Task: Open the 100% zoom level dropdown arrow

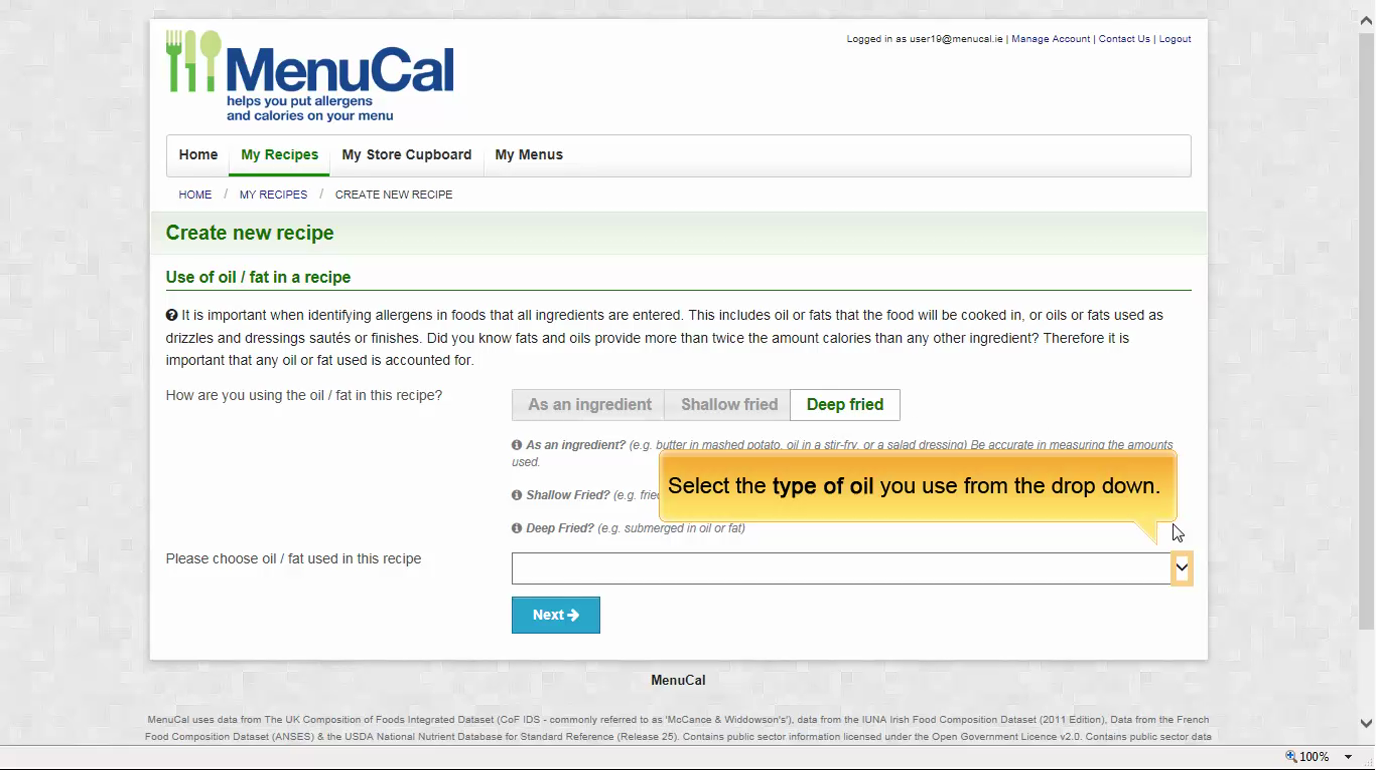Action: [1348, 757]
